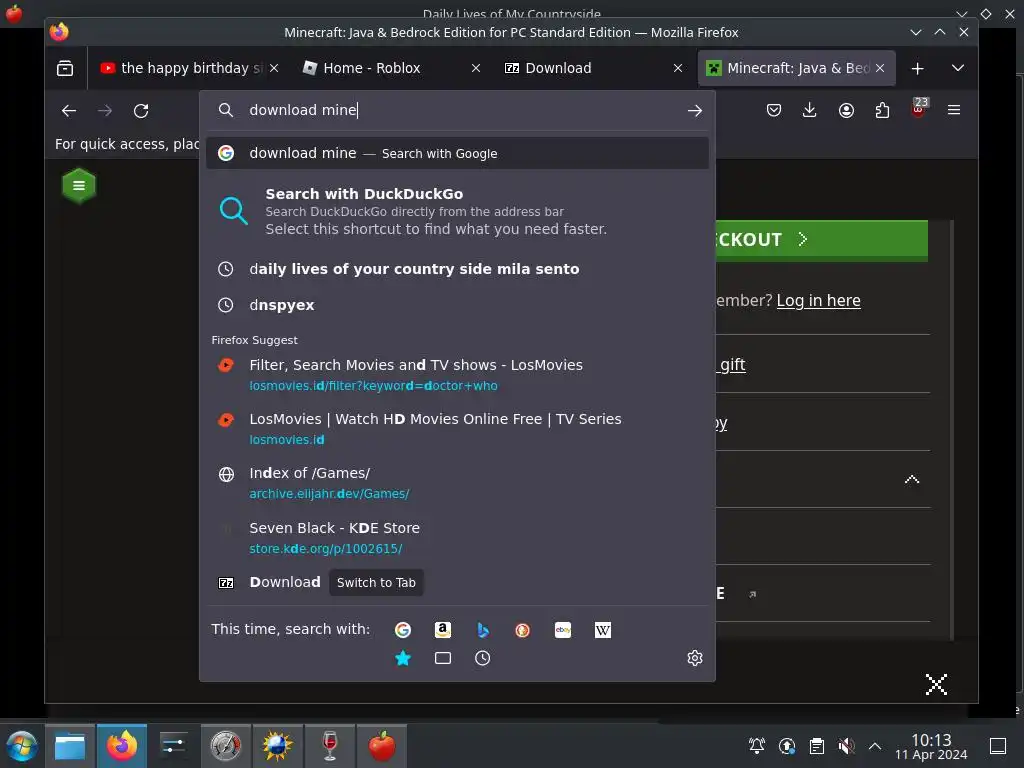Select 'download mine' Search with Google suggestion
The image size is (1024, 768).
pos(457,153)
